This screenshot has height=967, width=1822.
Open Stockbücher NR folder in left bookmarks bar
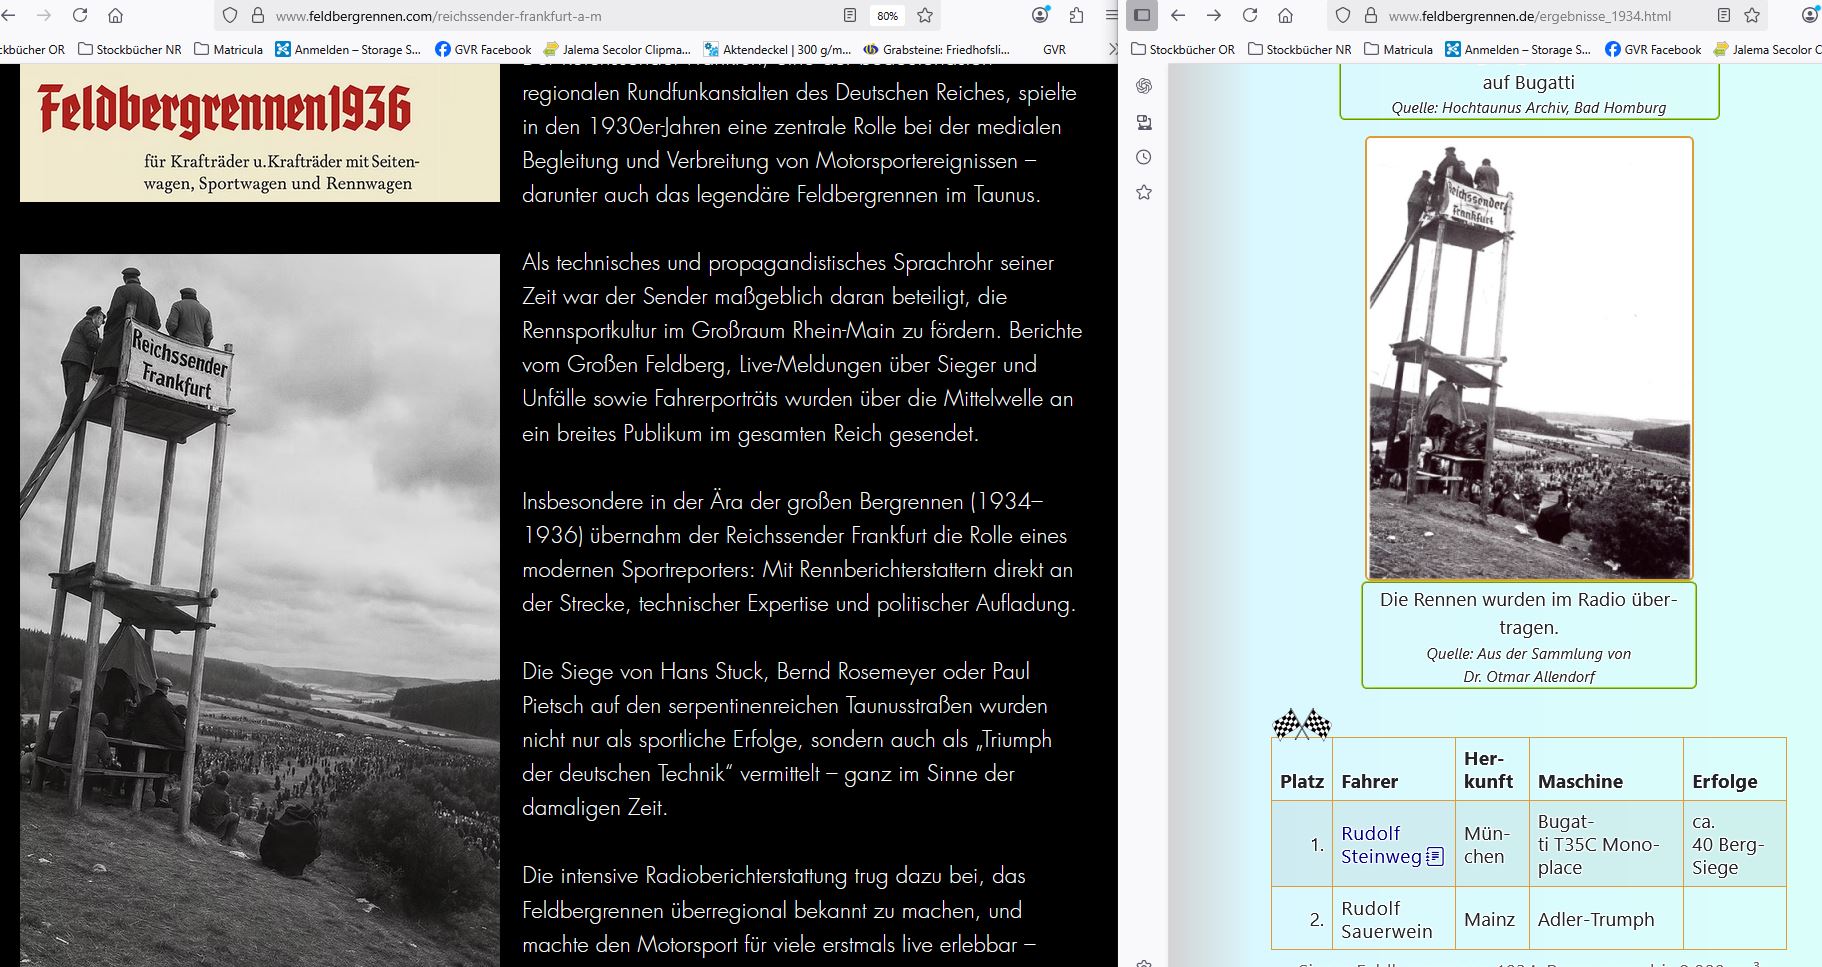[130, 49]
